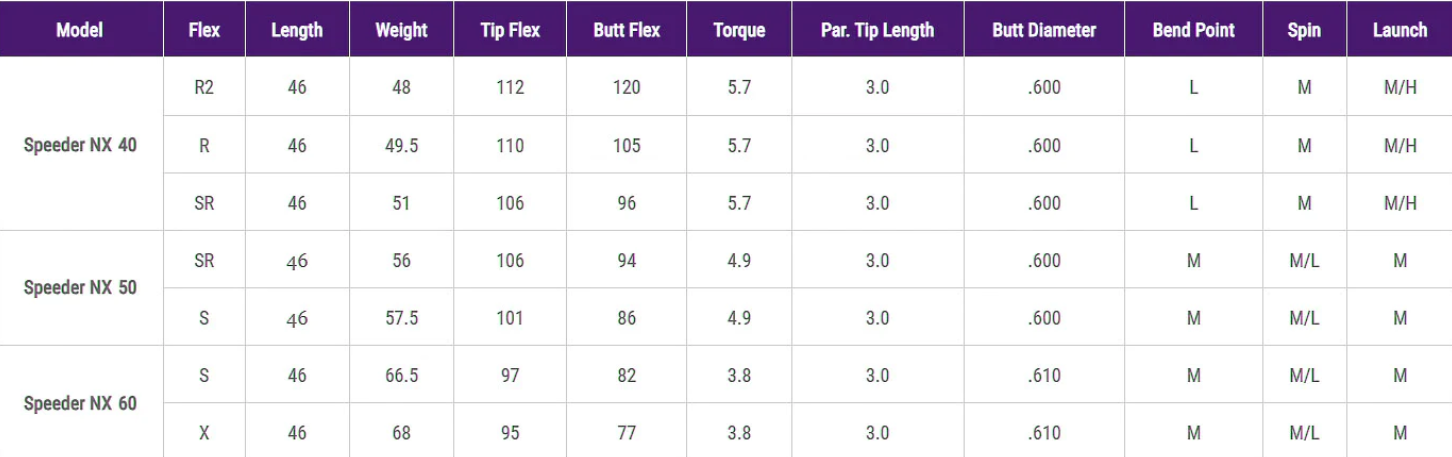This screenshot has height=457, width=1452.
Task: Click the Tip Flex column header
Action: (510, 30)
